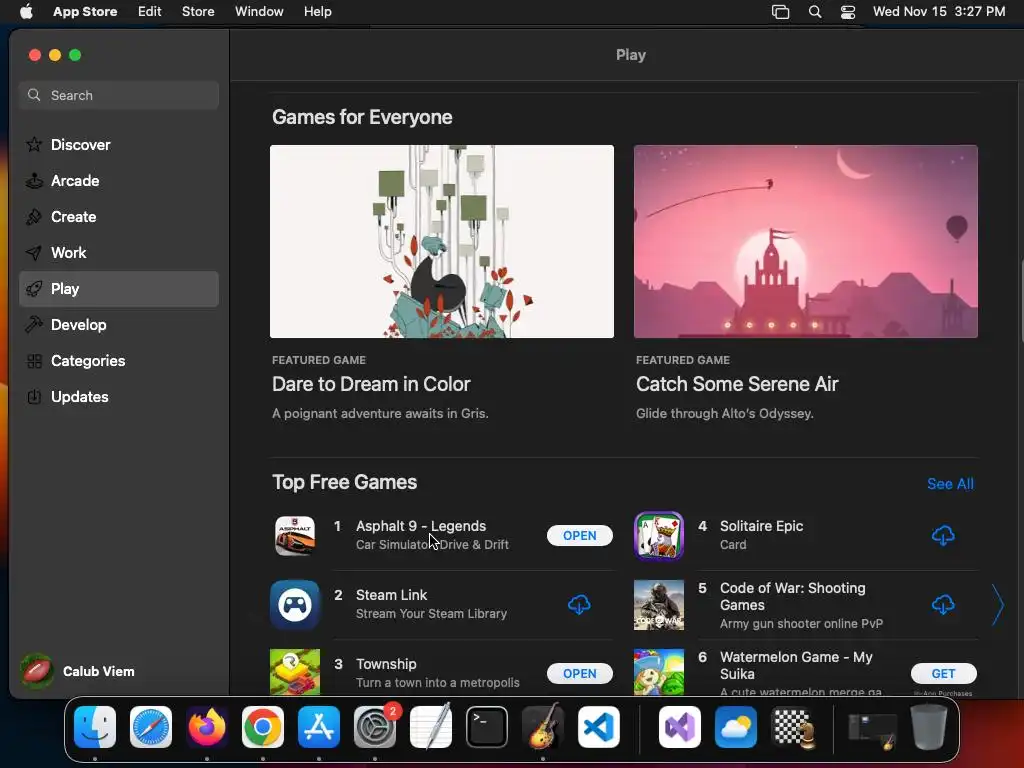Select the Play rocket icon
This screenshot has width=1024, height=768.
[x=34, y=289]
